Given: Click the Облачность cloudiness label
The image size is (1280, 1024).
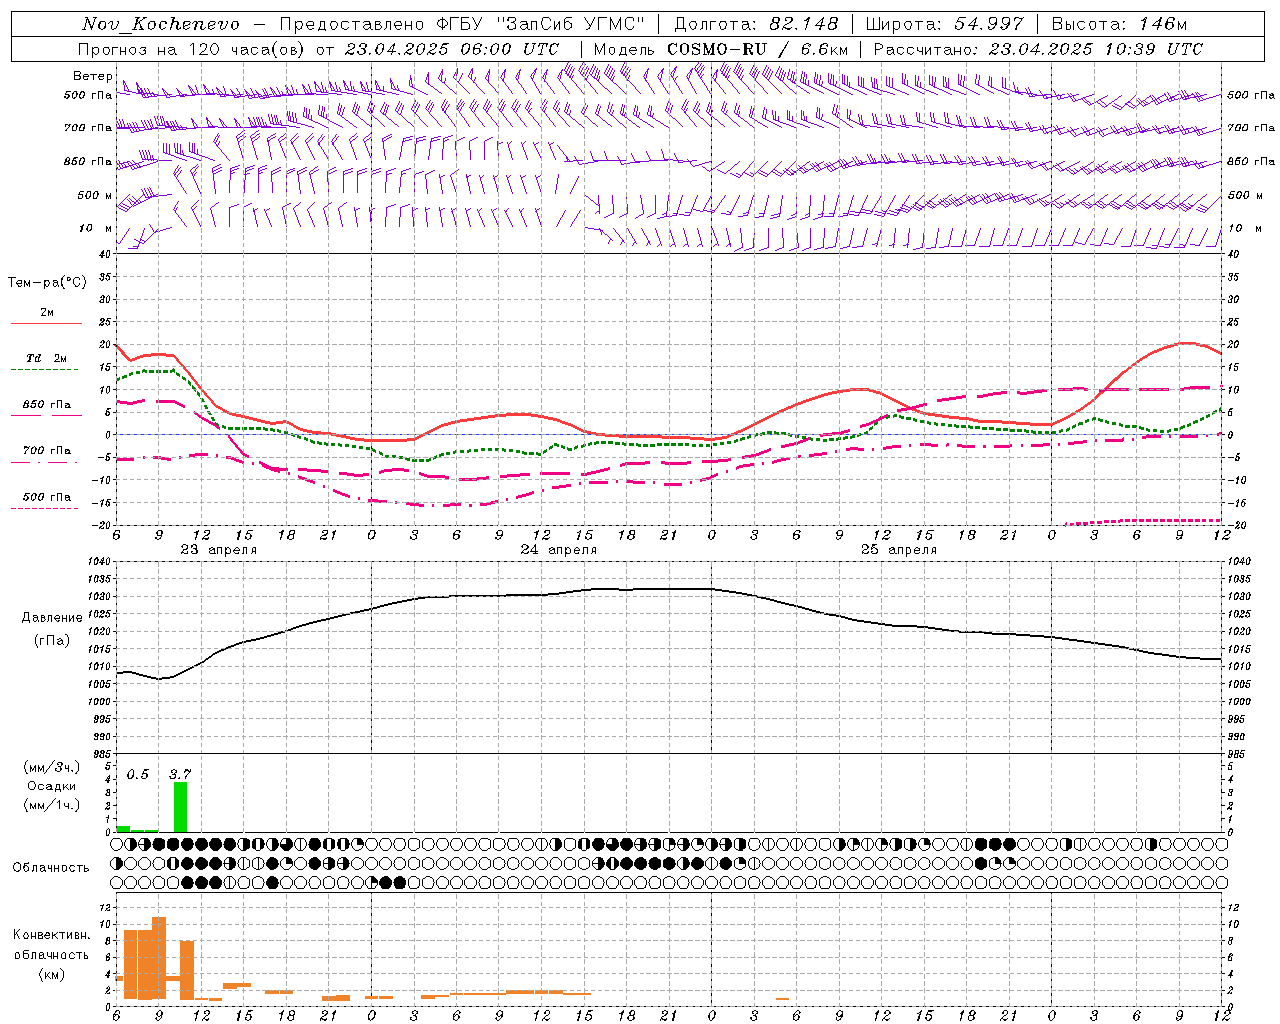Looking at the screenshot, I should [x=51, y=867].
